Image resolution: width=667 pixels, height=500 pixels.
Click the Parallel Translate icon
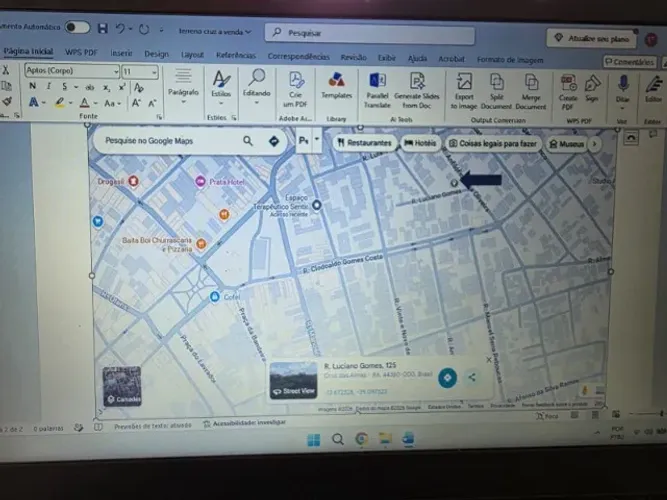[x=377, y=91]
